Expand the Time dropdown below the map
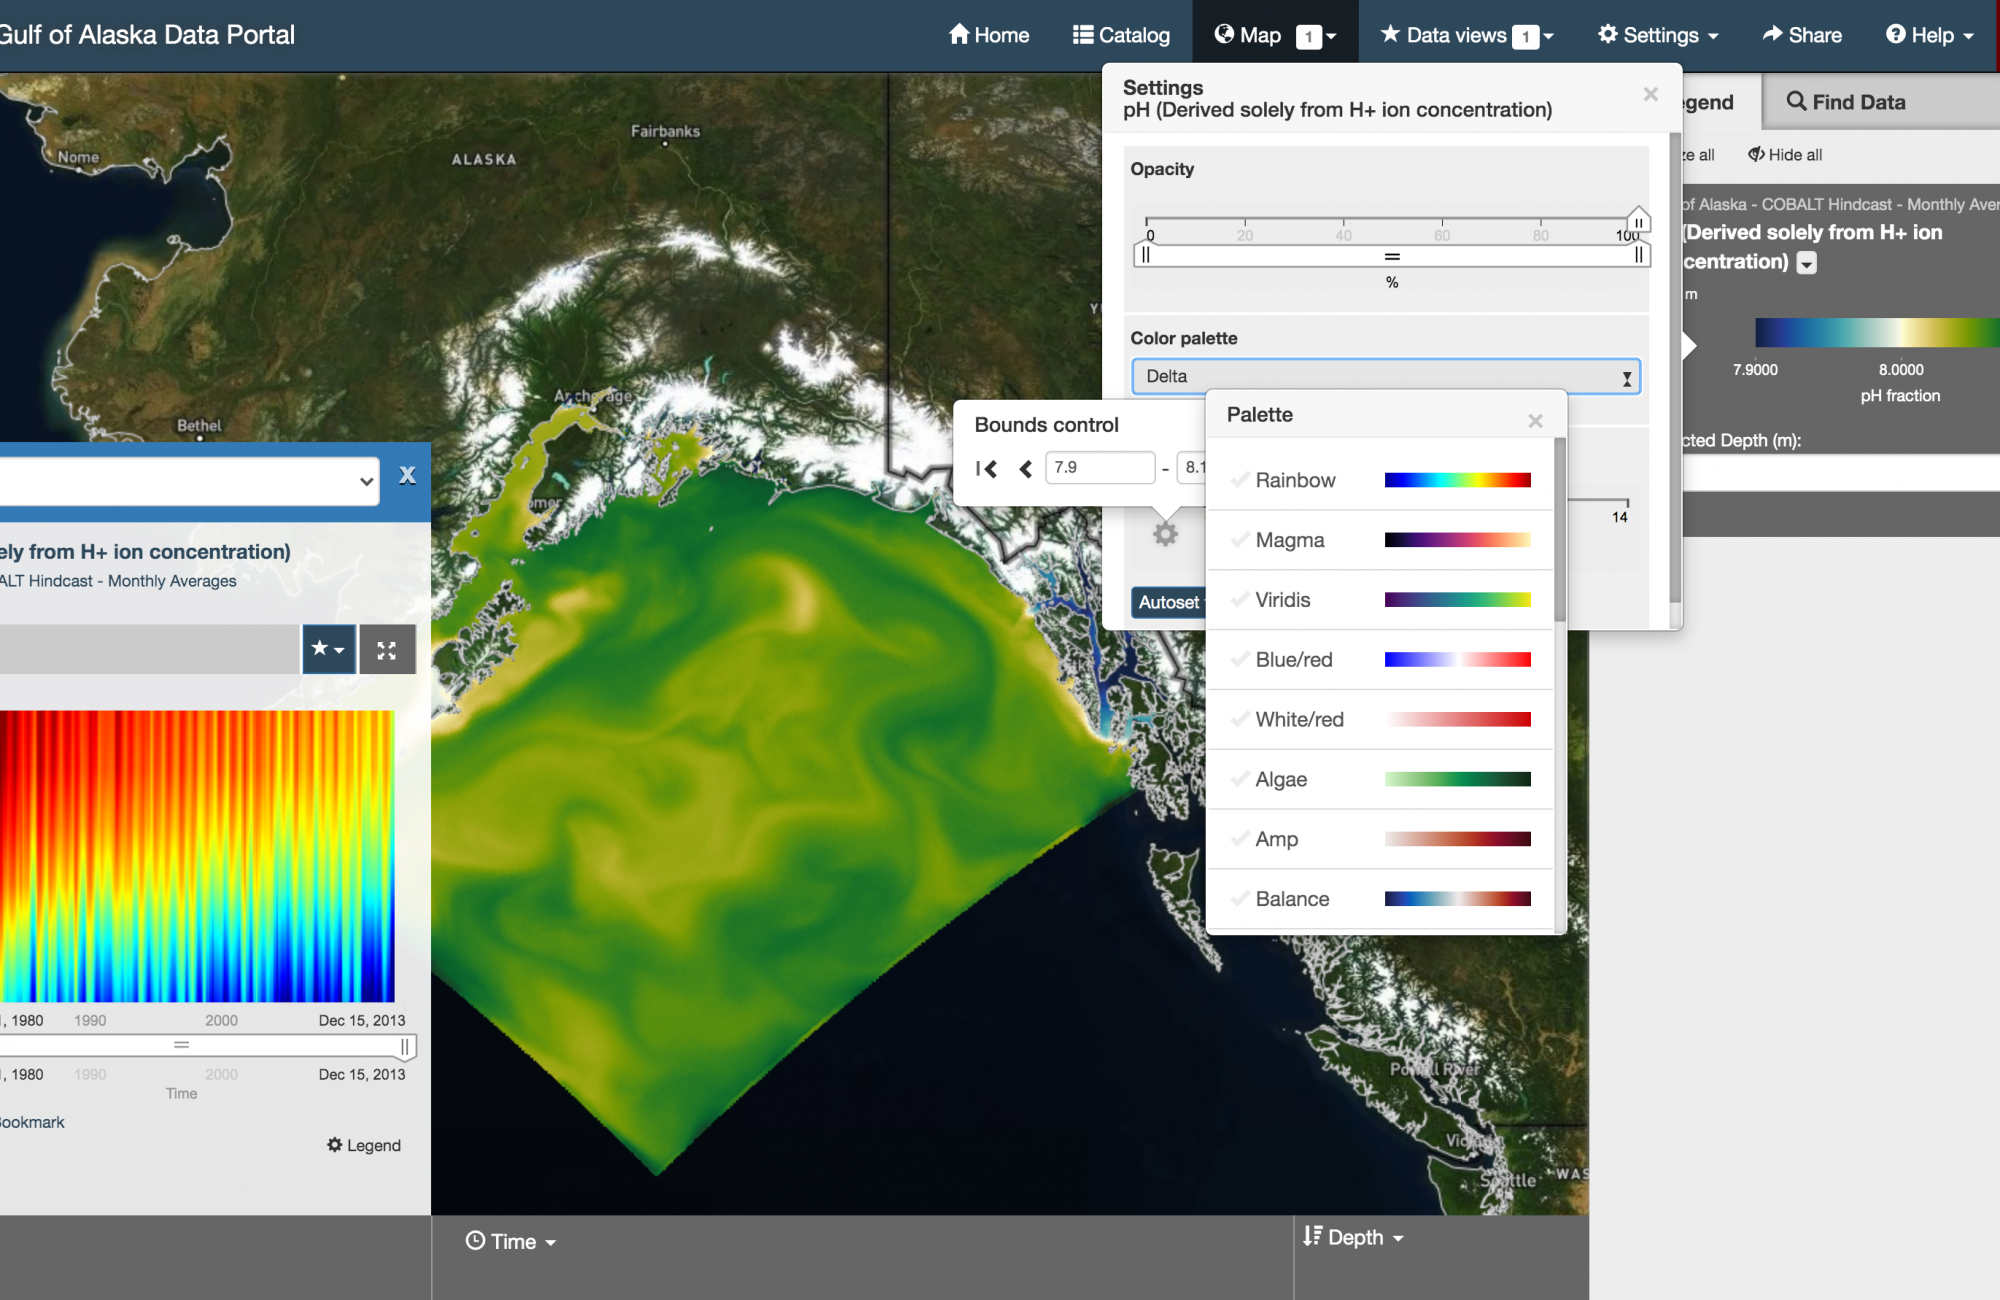The image size is (2000, 1300). coord(511,1241)
